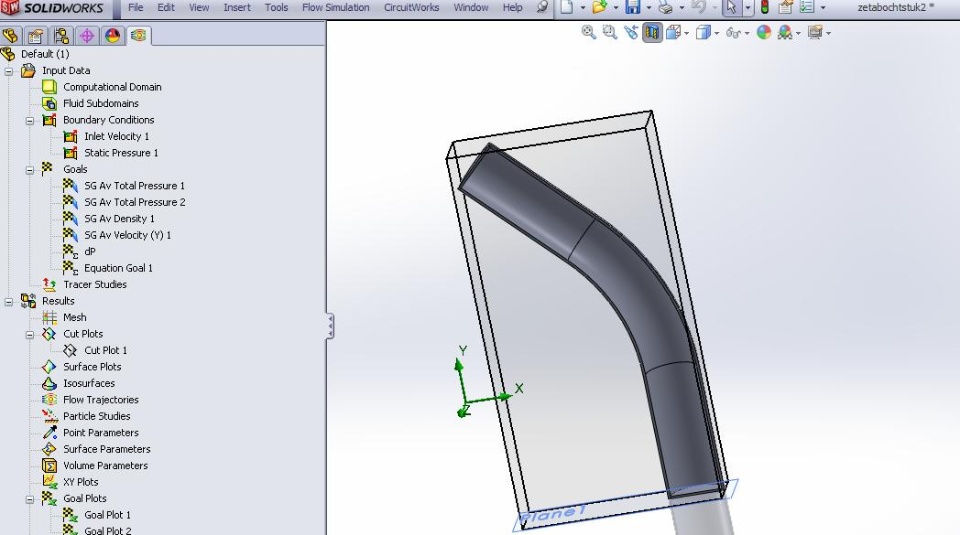Click the Open folder icon

[x=599, y=7]
